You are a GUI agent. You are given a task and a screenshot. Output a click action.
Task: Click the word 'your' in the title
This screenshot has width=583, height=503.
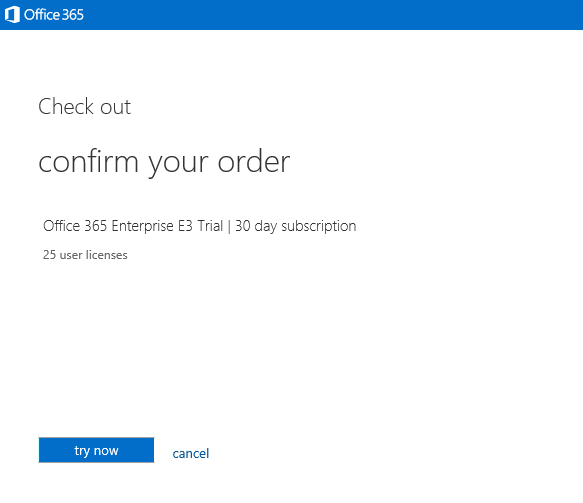point(178,165)
